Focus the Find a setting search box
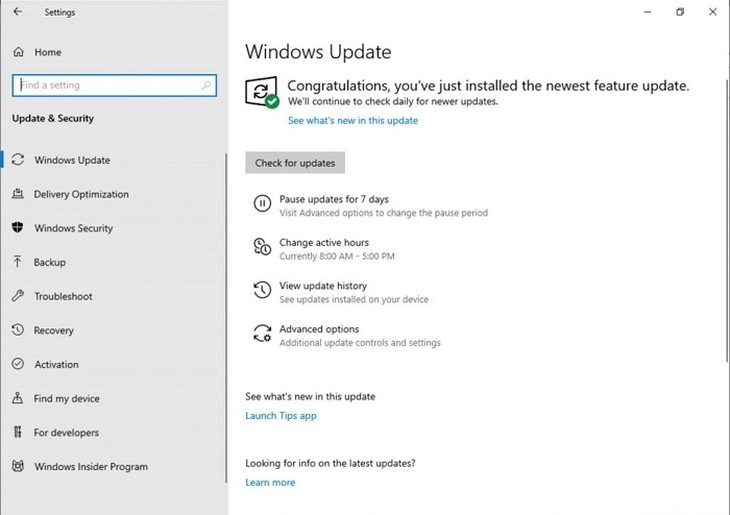This screenshot has width=730, height=515. (114, 85)
